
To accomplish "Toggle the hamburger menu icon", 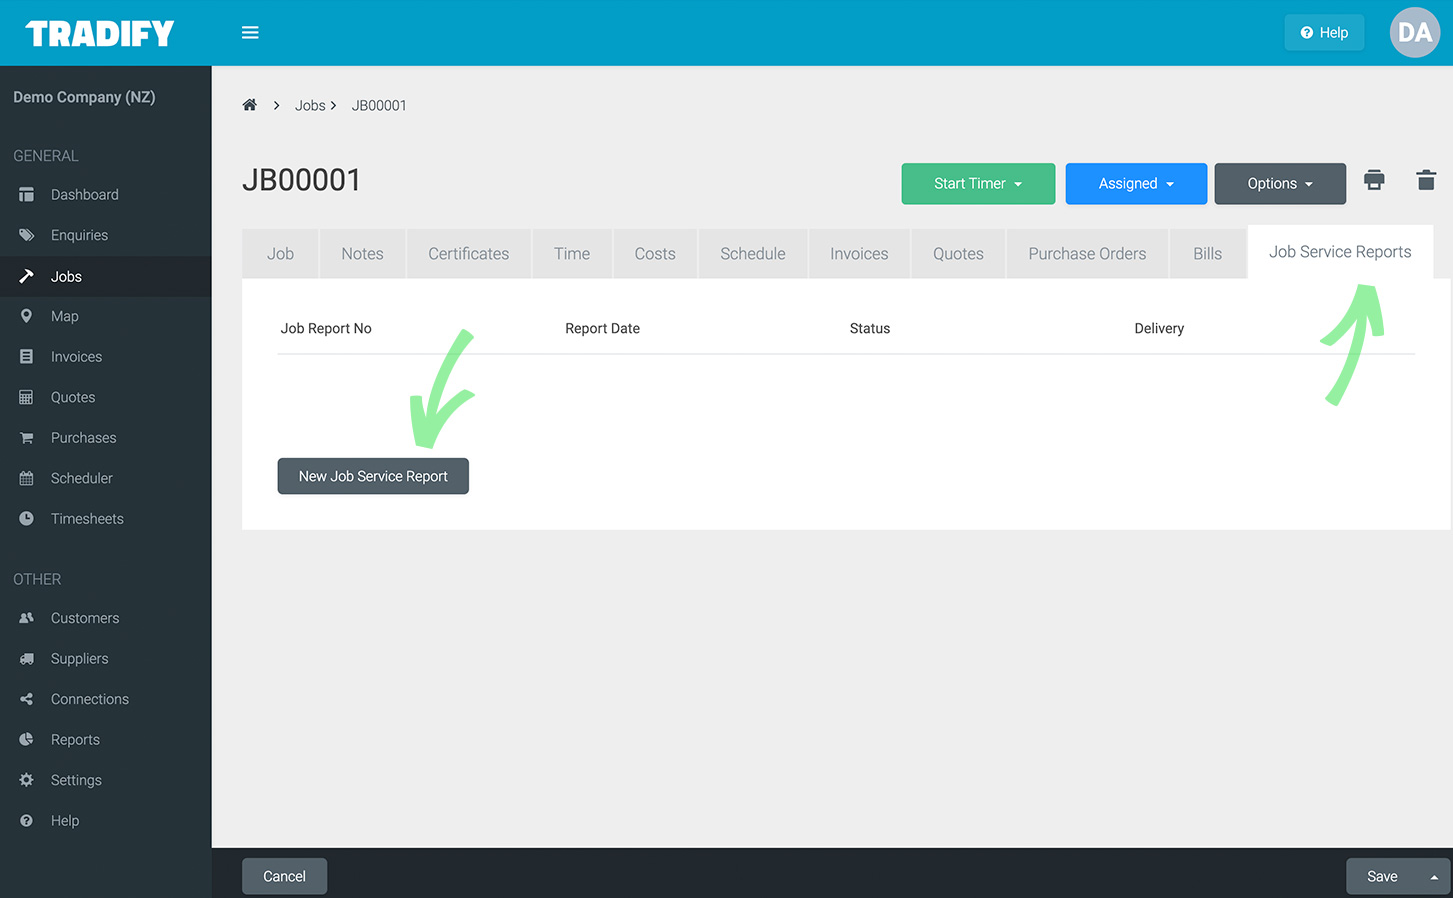I will coord(250,33).
